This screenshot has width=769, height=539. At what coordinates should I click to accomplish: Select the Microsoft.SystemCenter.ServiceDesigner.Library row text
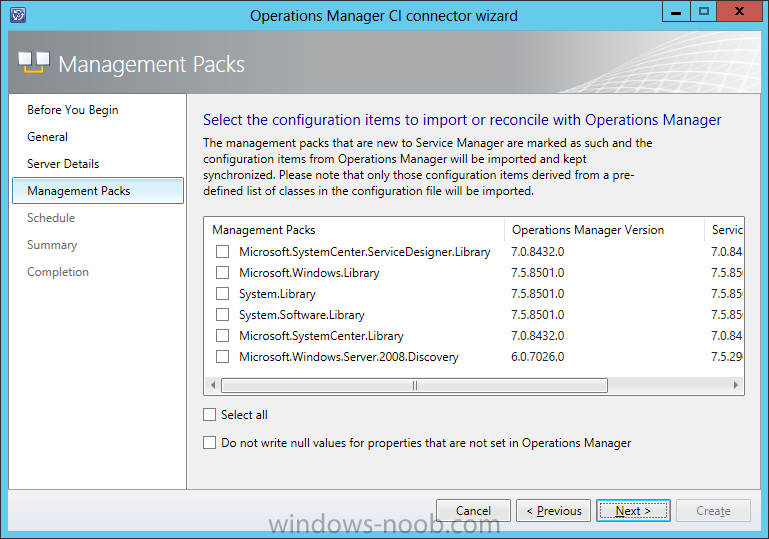pyautogui.click(x=364, y=252)
